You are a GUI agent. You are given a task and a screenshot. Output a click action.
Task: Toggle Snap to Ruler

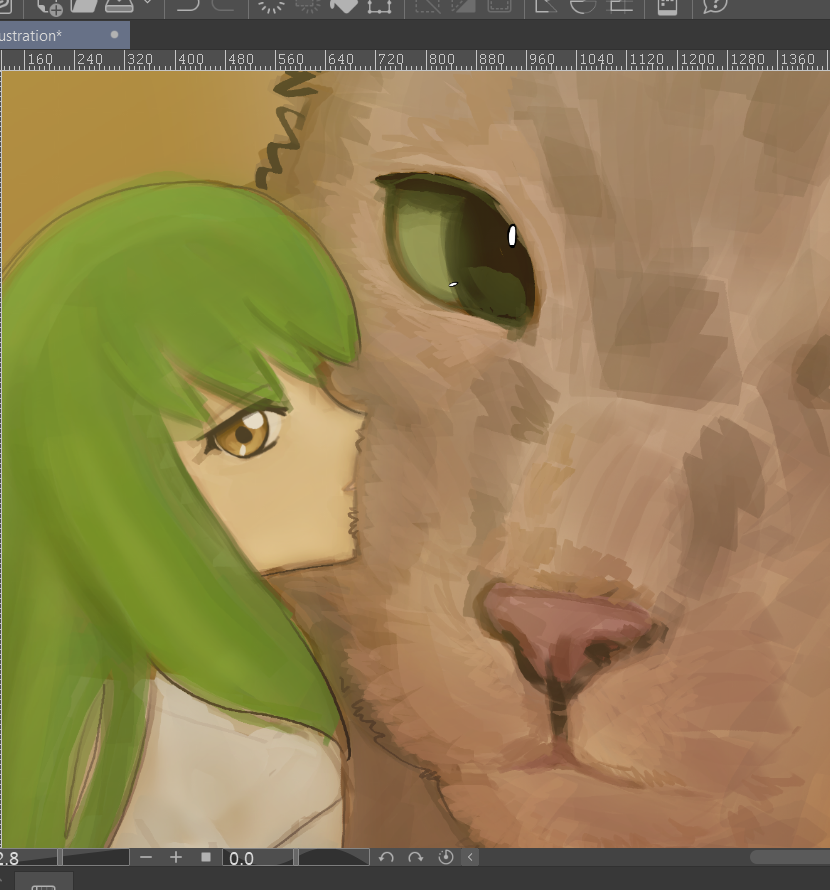click(x=546, y=5)
